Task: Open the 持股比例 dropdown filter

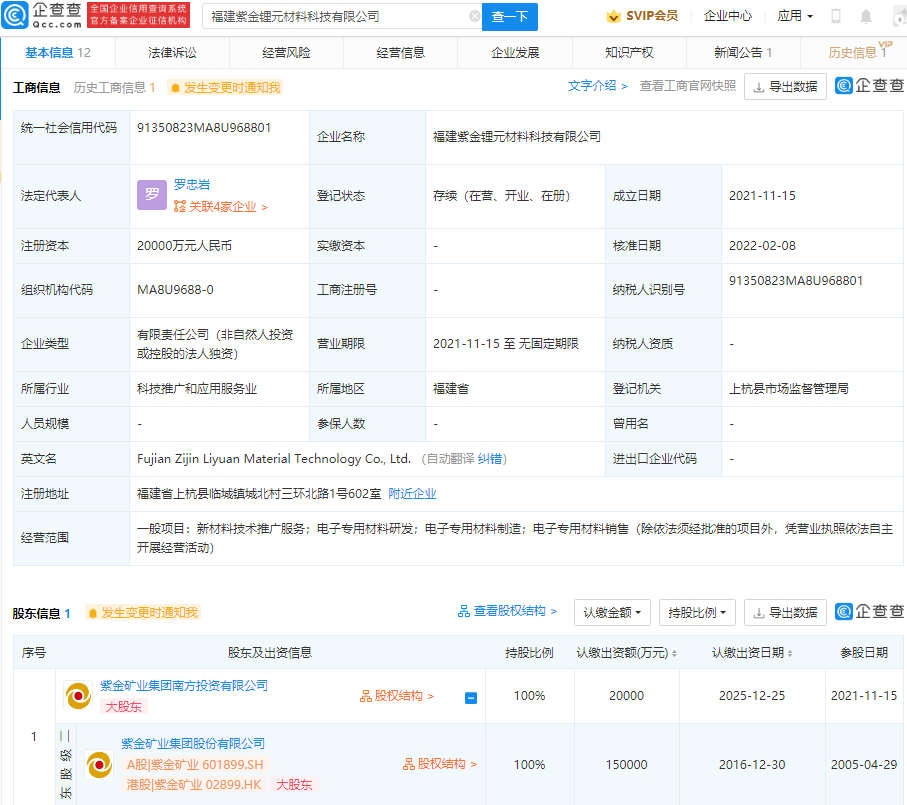Action: 697,612
